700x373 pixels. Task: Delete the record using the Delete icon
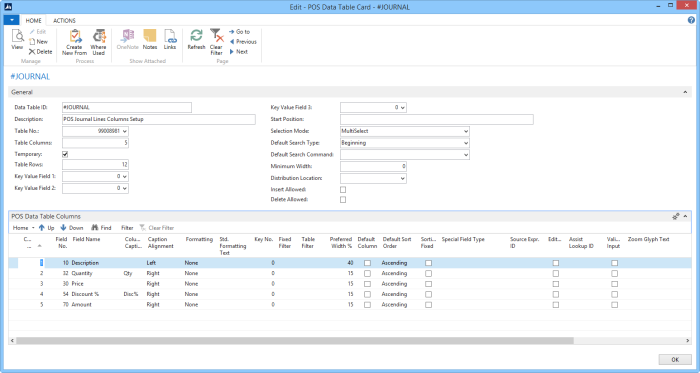click(x=32, y=52)
